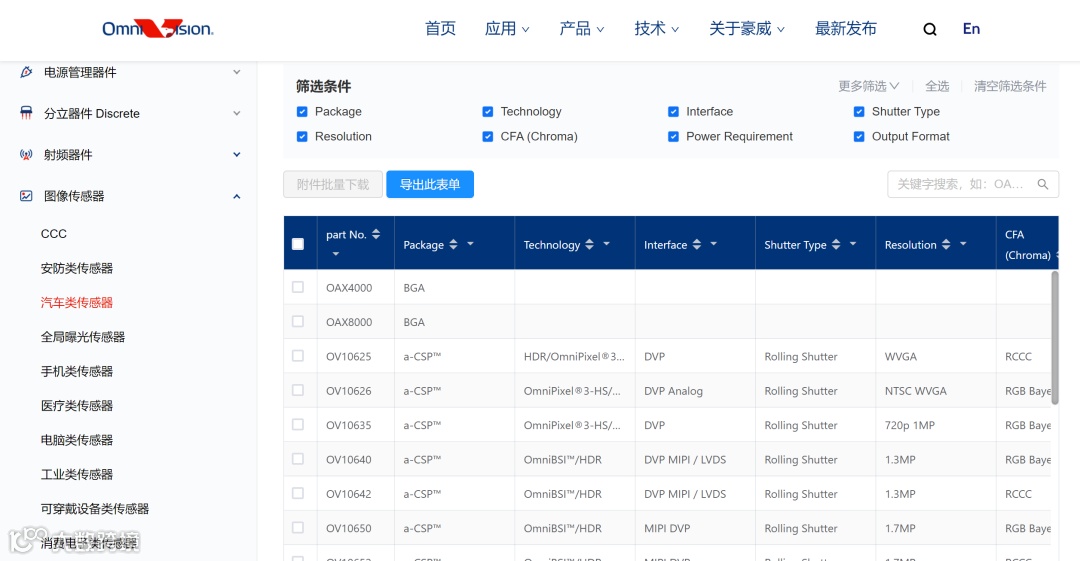Click the image sensor category icon
This screenshot has height=561, width=1080.
(x=26, y=196)
